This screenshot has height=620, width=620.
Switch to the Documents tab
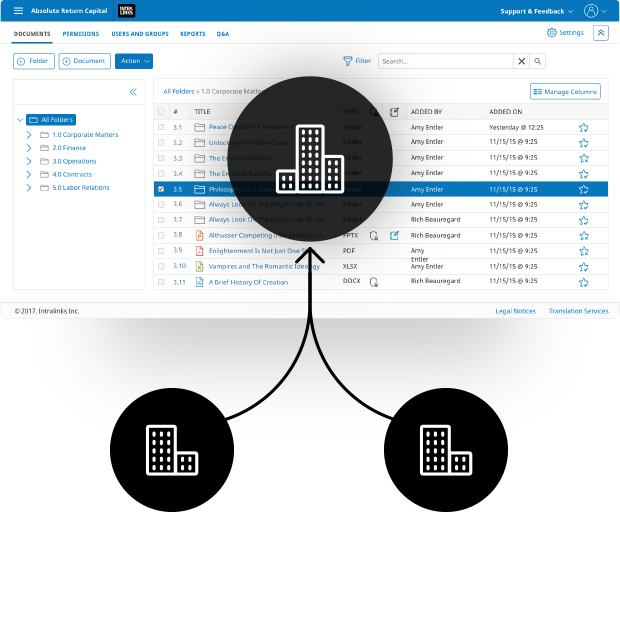pos(32,34)
